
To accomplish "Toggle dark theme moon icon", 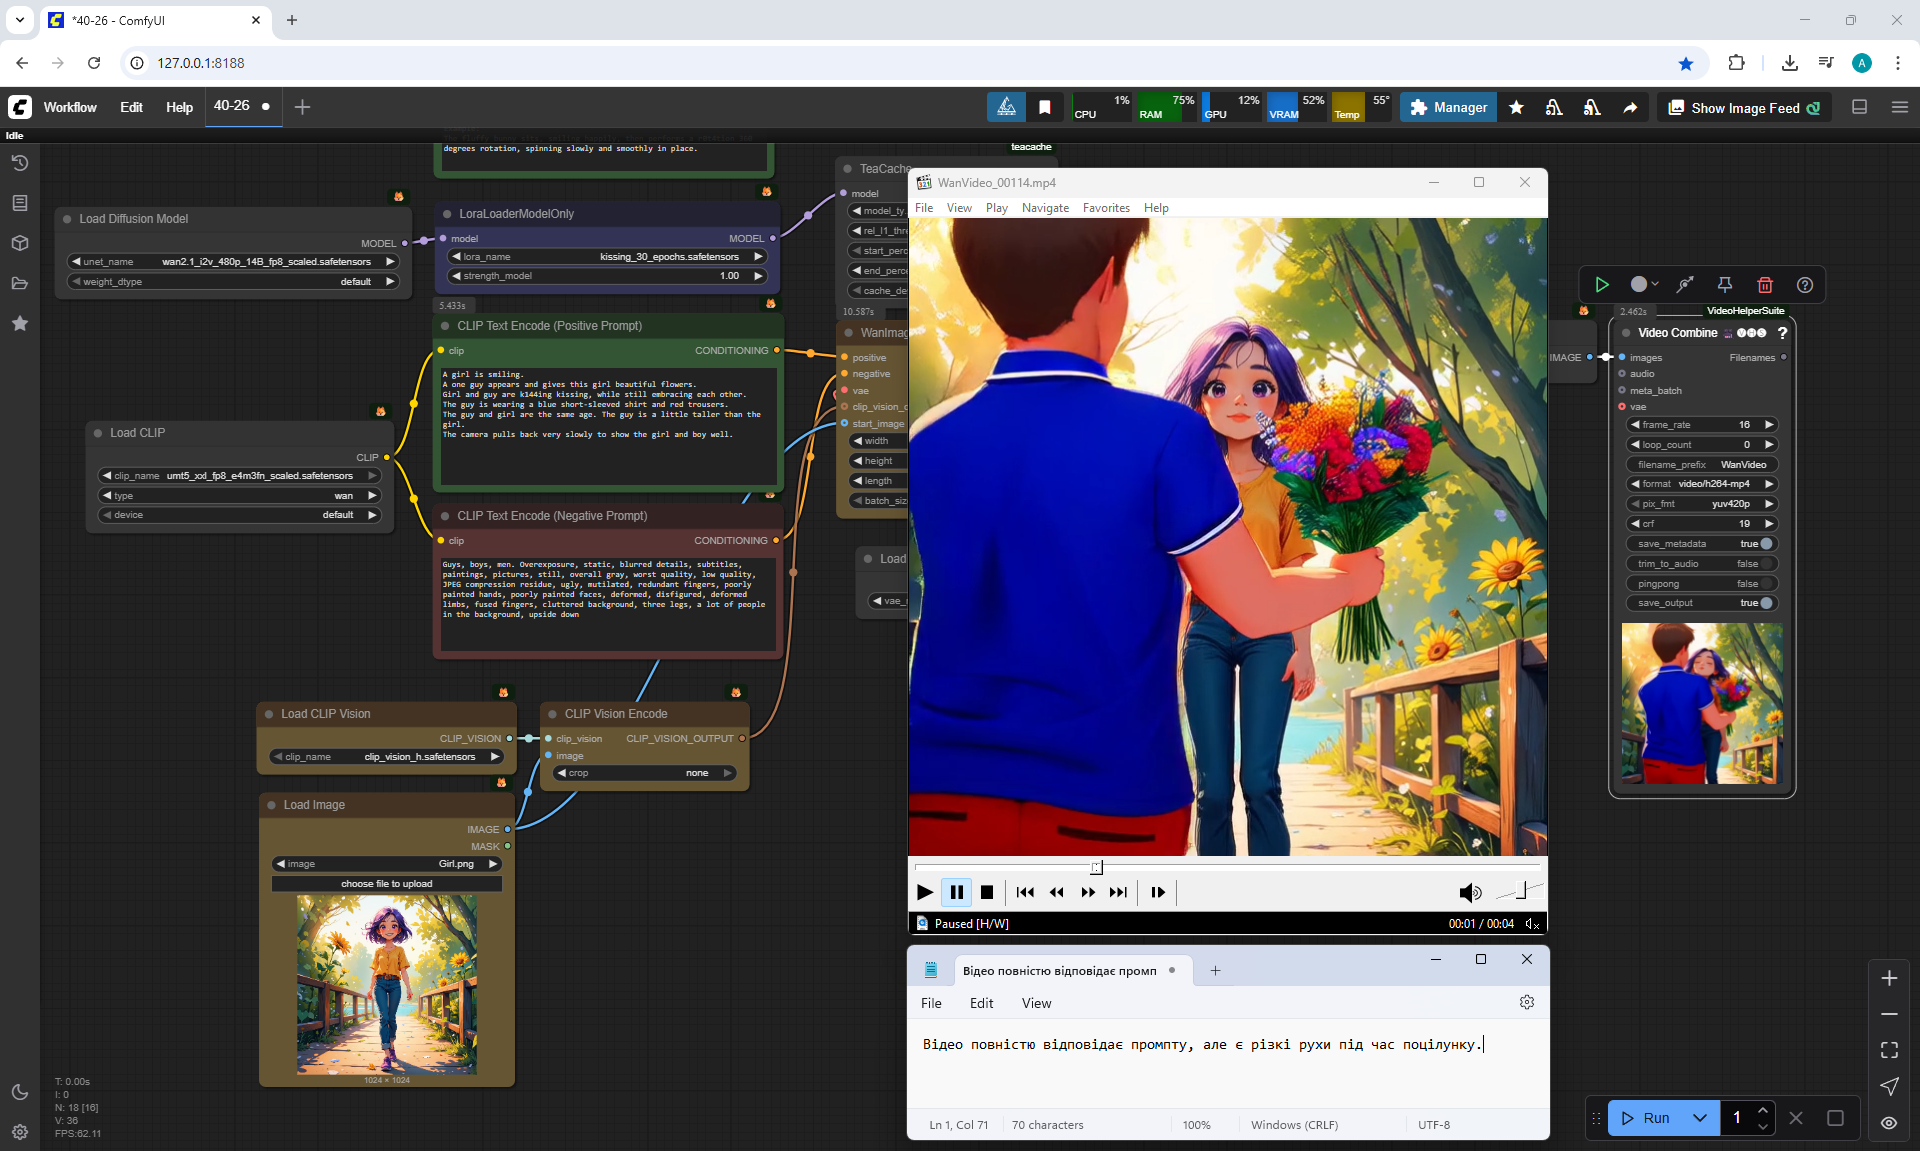I will (20, 1092).
